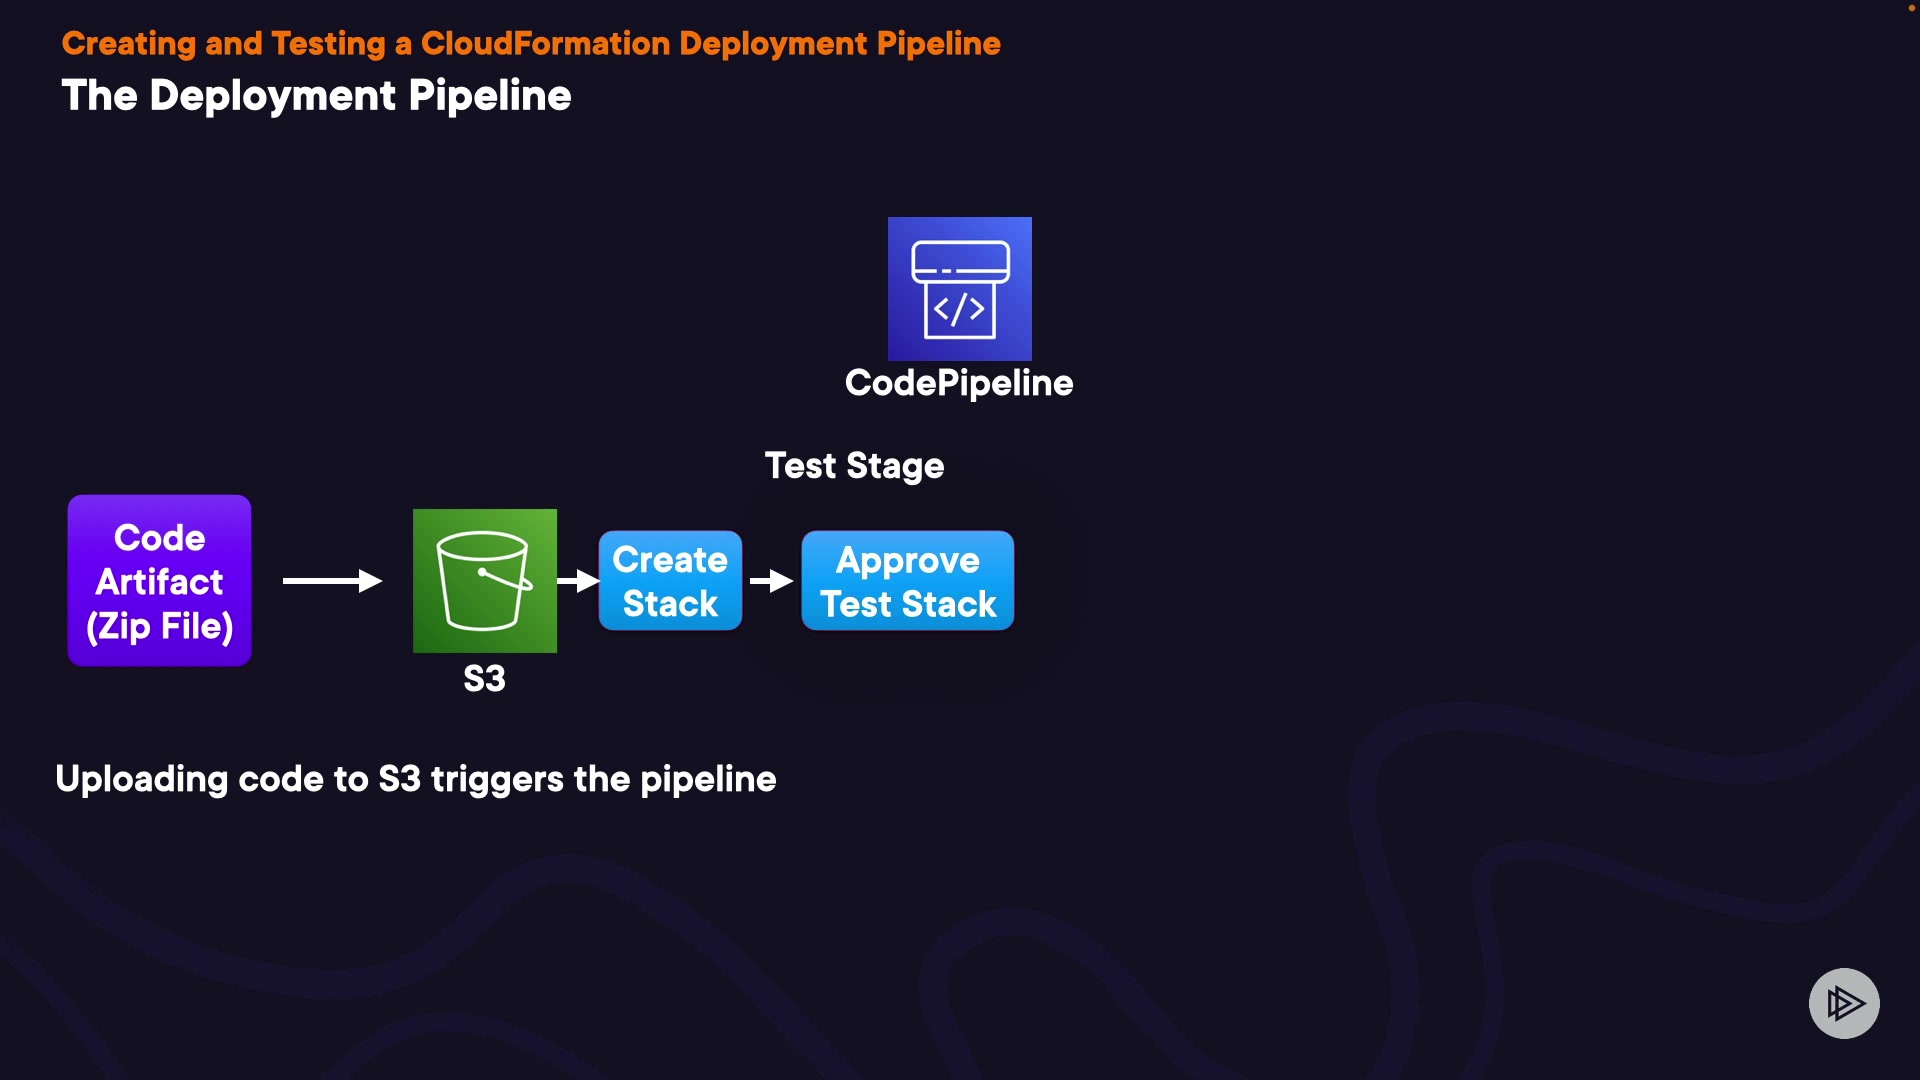Click the orange course title text

tap(531, 44)
